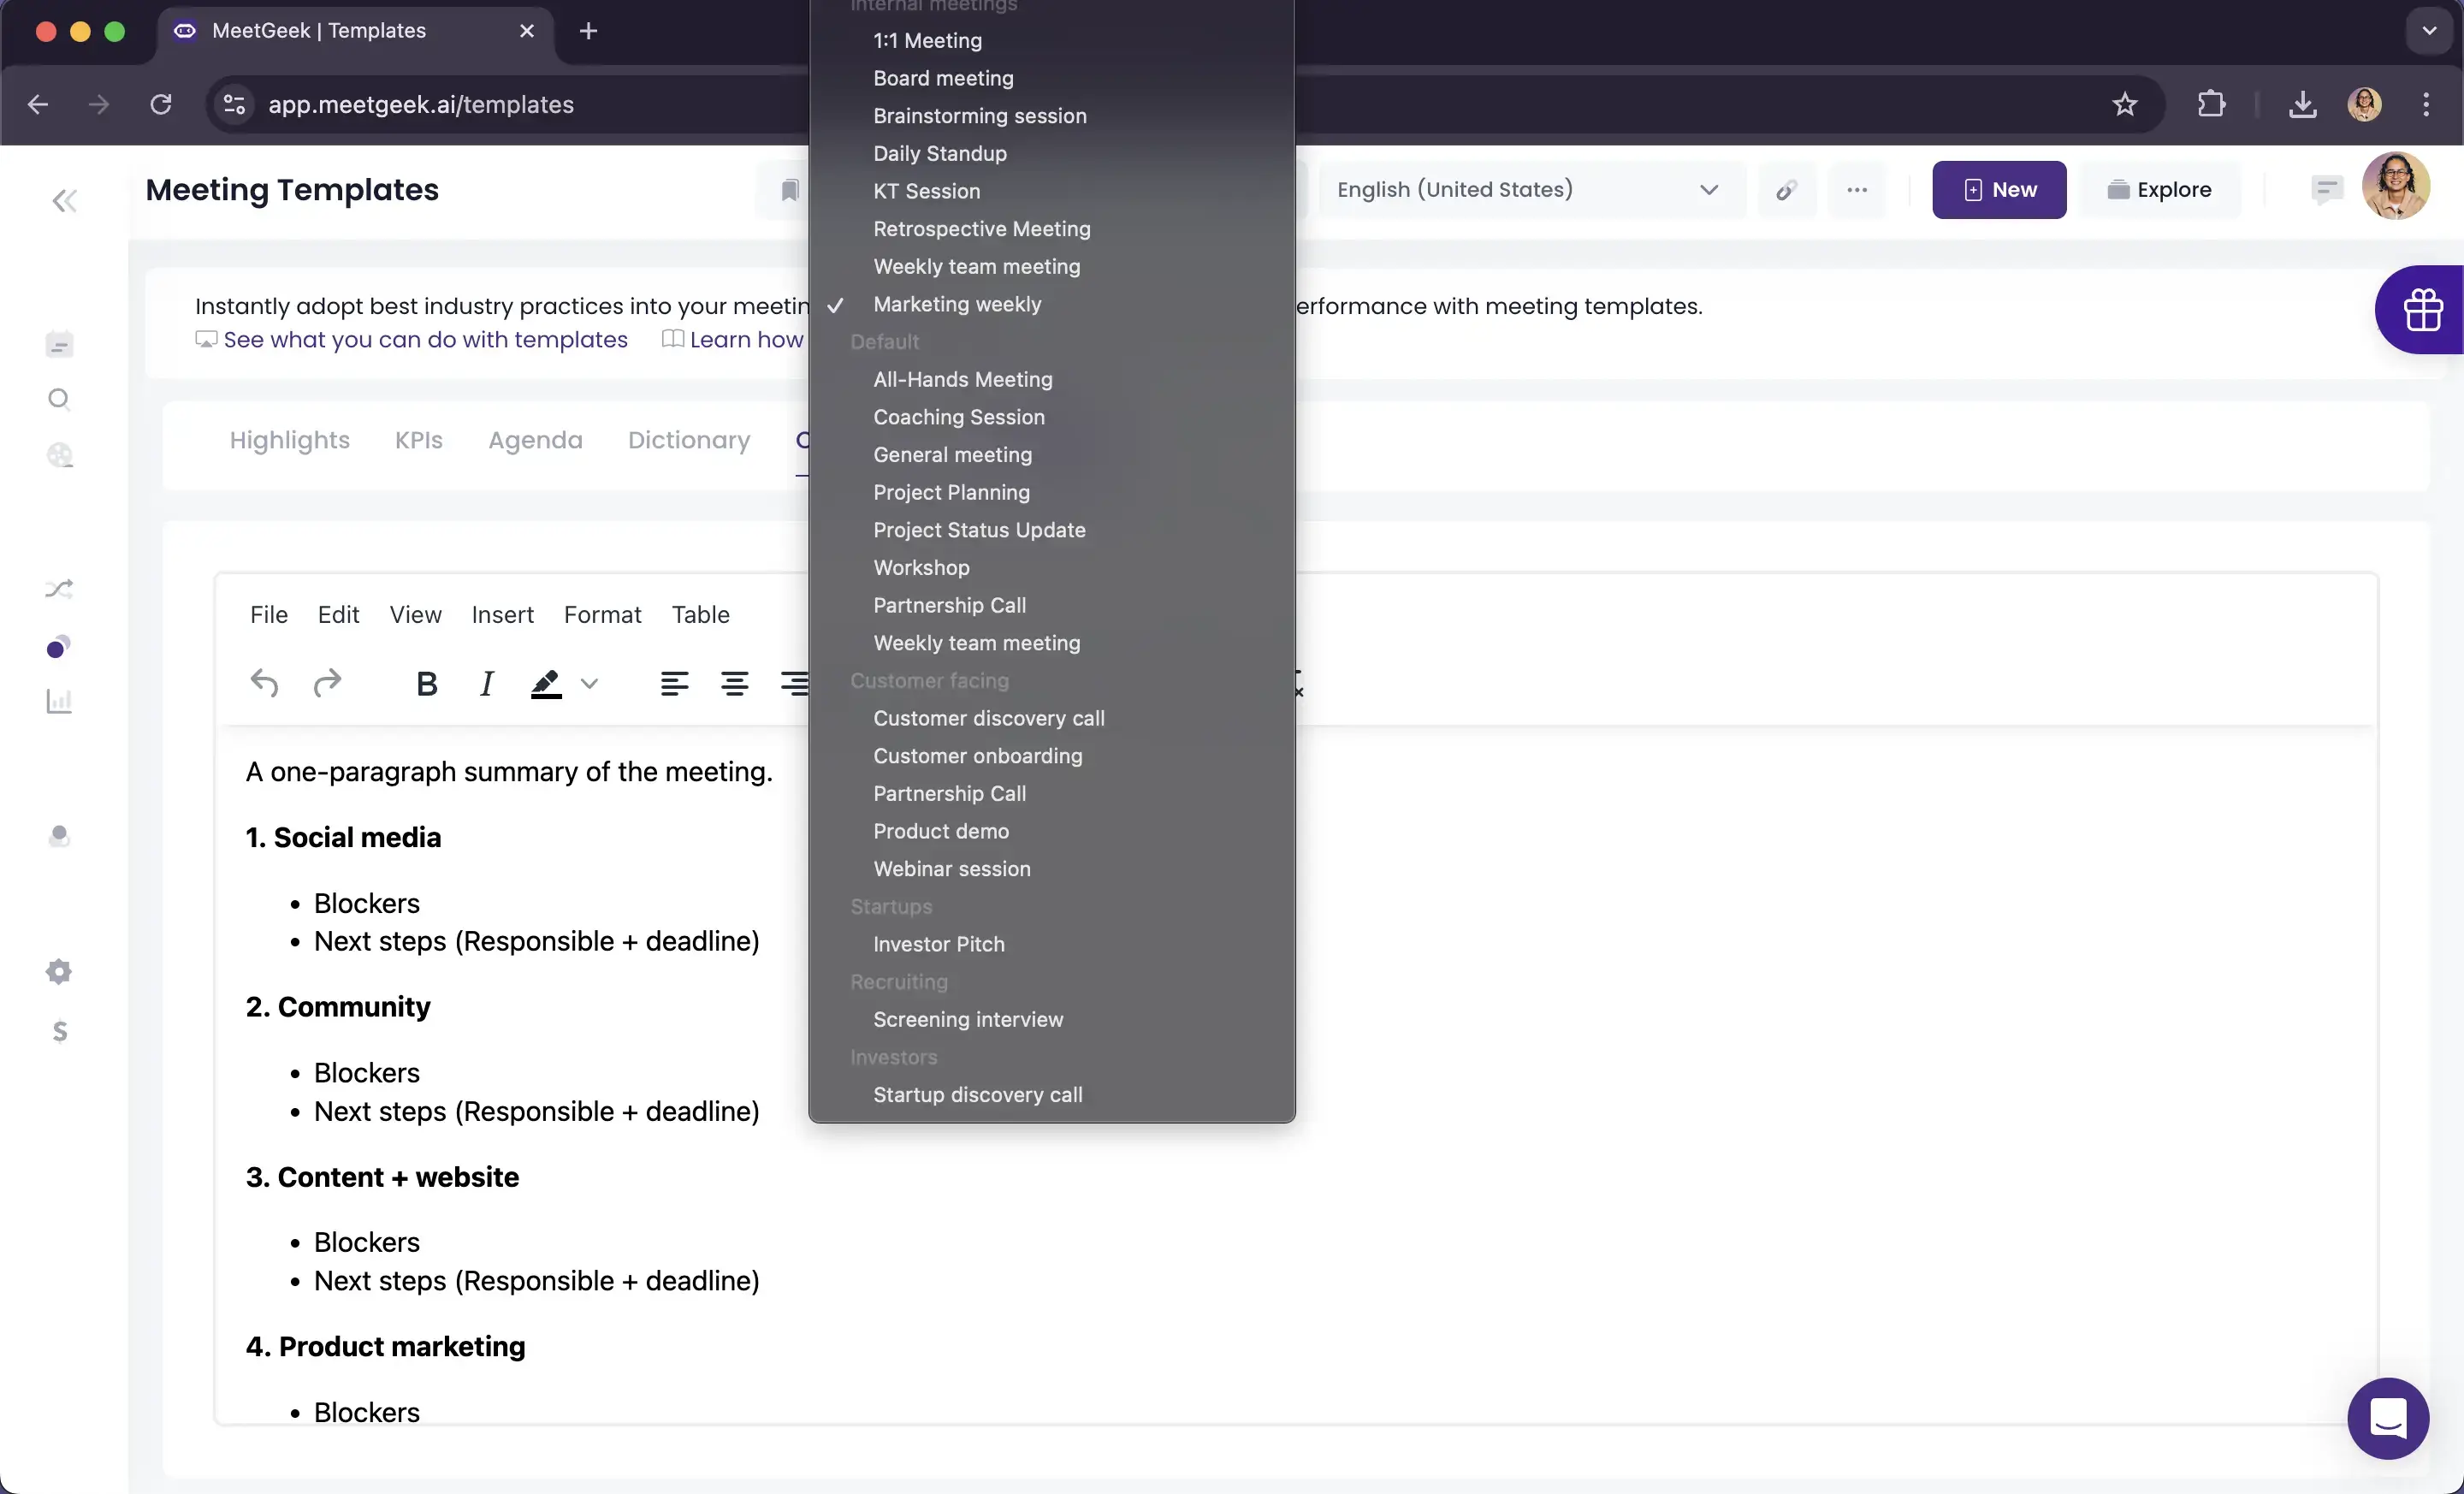Switch to the KPIs tab
This screenshot has width=2464, height=1494.
(418, 441)
